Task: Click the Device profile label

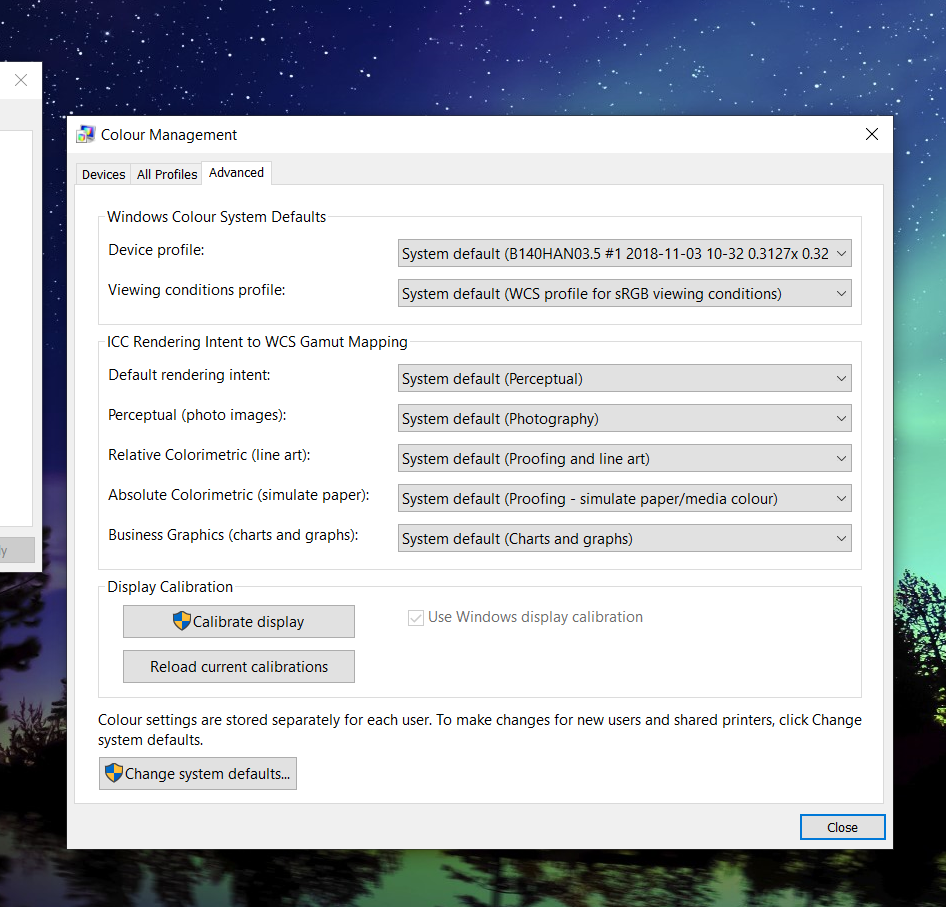Action: 156,250
